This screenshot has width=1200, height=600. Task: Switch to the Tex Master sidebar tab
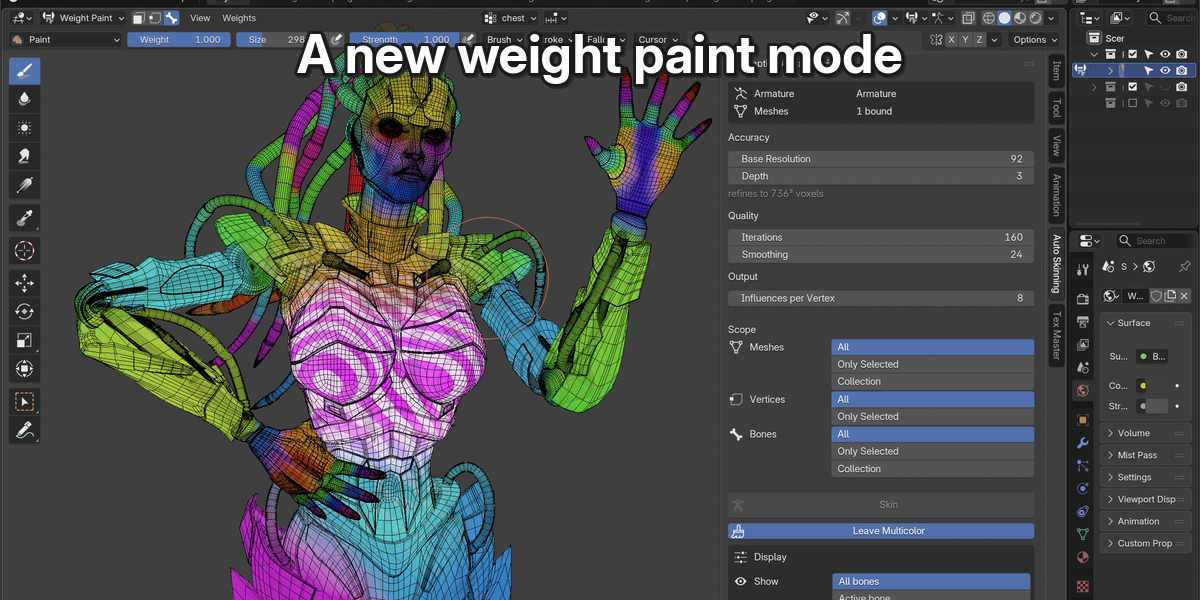click(1056, 334)
